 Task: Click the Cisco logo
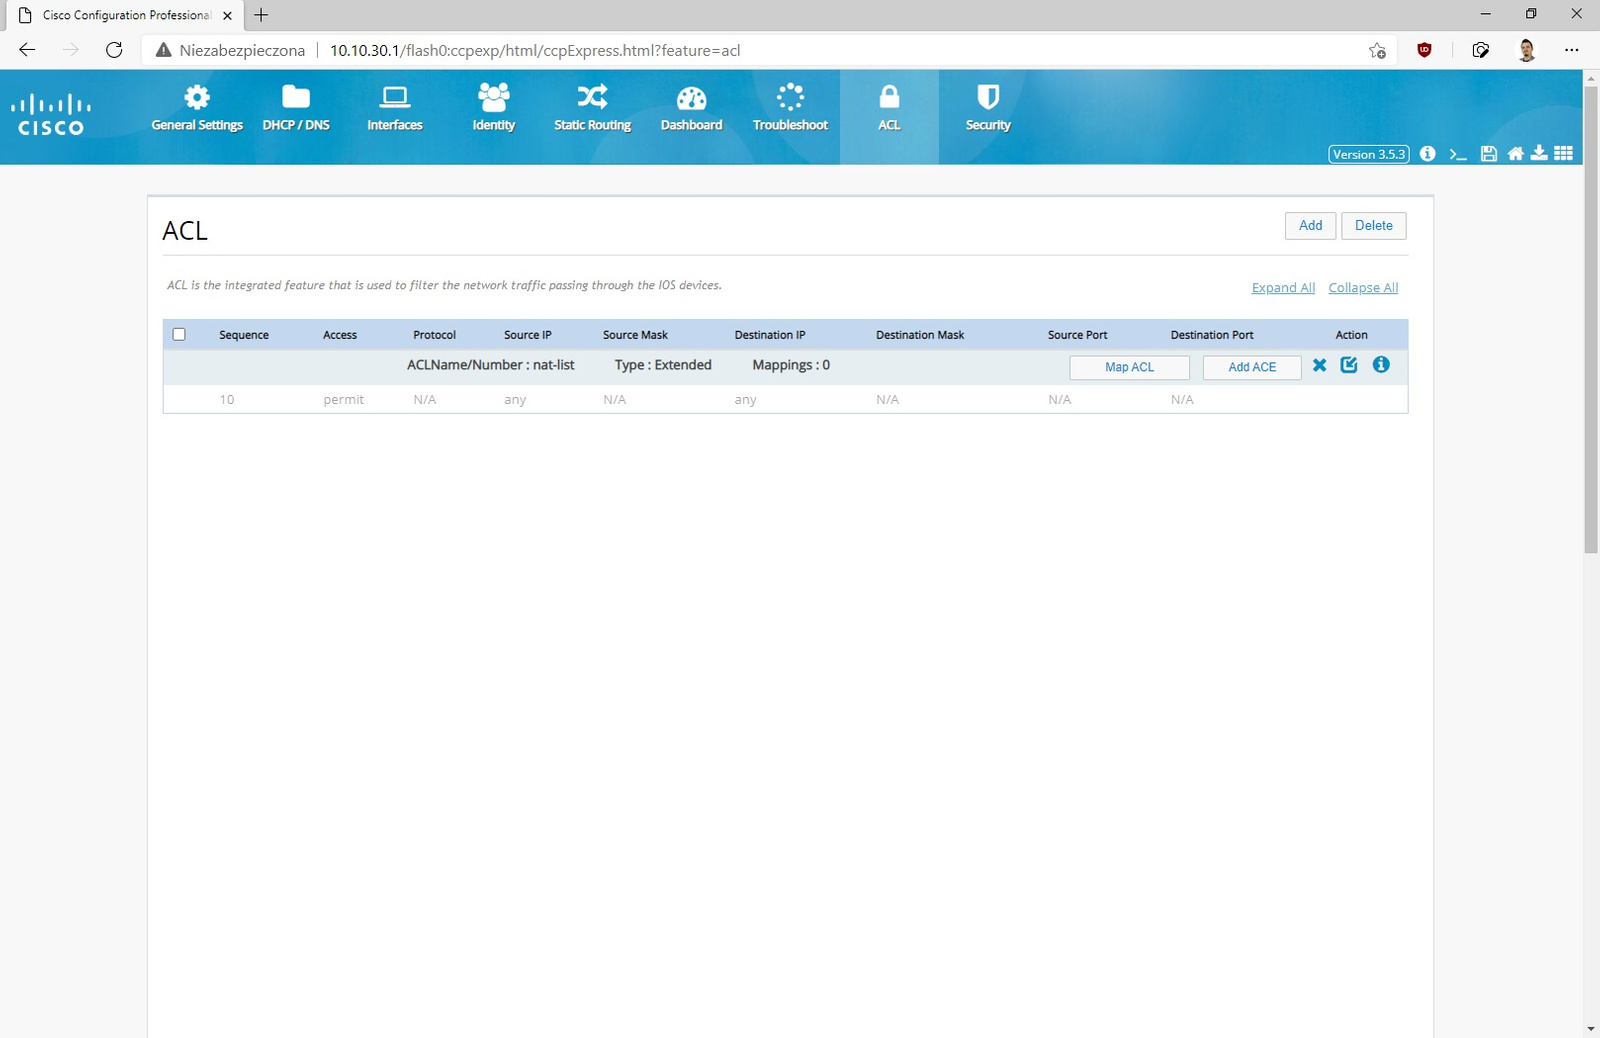pyautogui.click(x=51, y=115)
